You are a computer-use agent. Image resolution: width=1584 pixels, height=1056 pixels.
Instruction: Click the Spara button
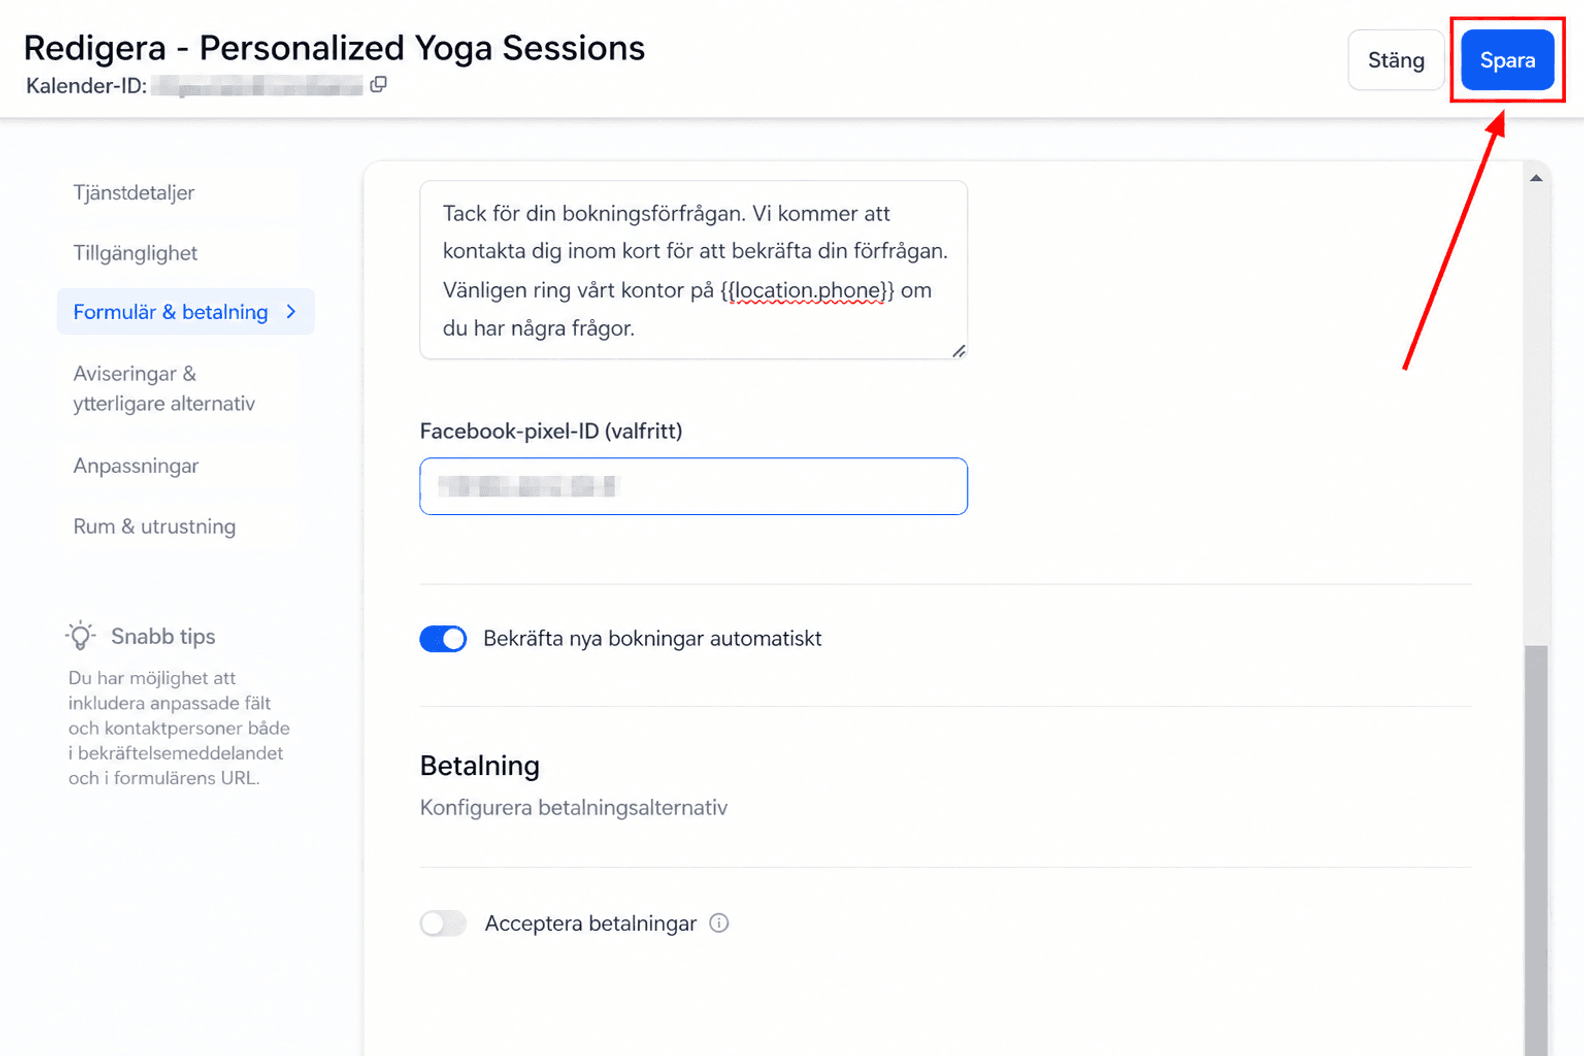click(x=1507, y=60)
